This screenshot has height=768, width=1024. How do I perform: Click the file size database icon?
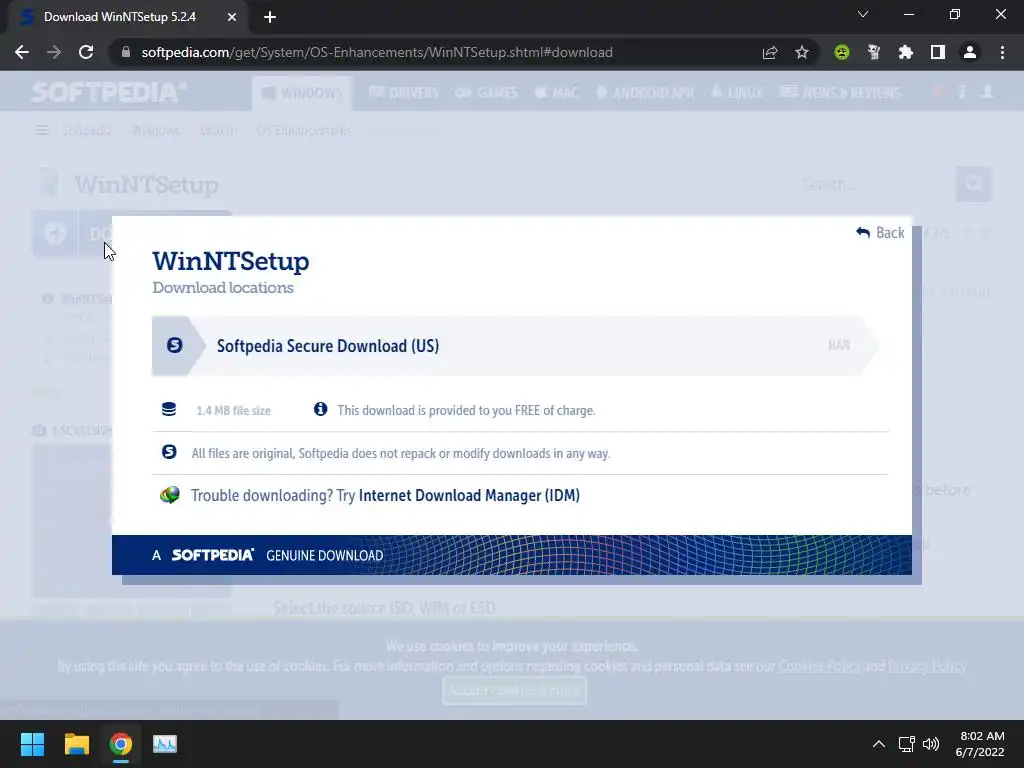(169, 409)
